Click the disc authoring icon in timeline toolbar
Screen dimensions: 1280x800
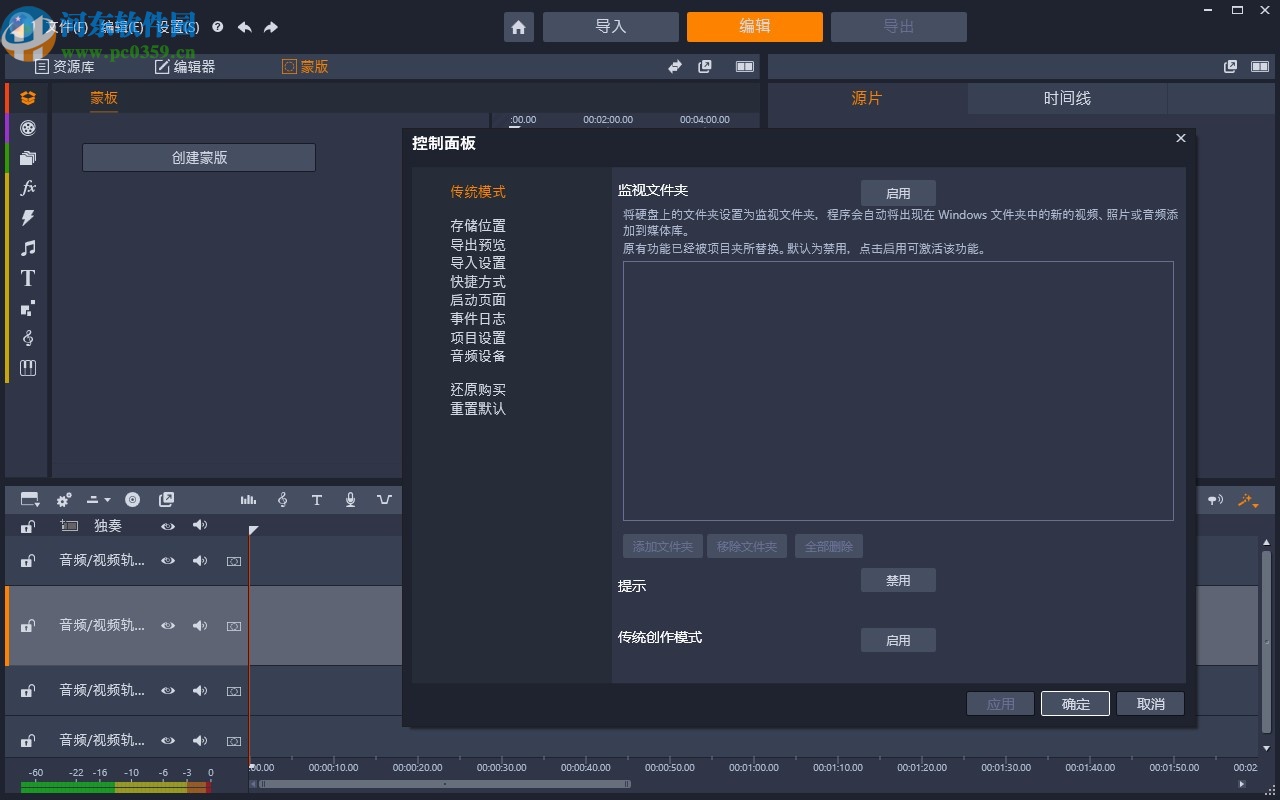(132, 499)
